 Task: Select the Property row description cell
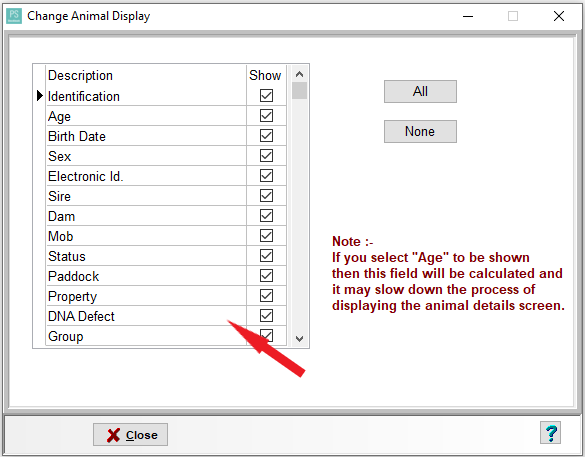tap(146, 296)
